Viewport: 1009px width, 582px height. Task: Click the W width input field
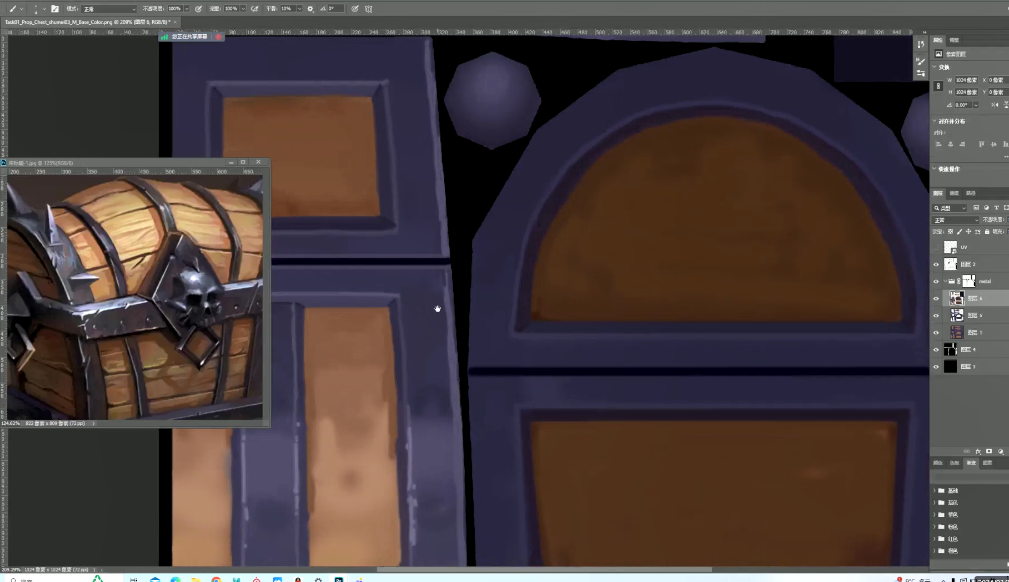pos(966,80)
